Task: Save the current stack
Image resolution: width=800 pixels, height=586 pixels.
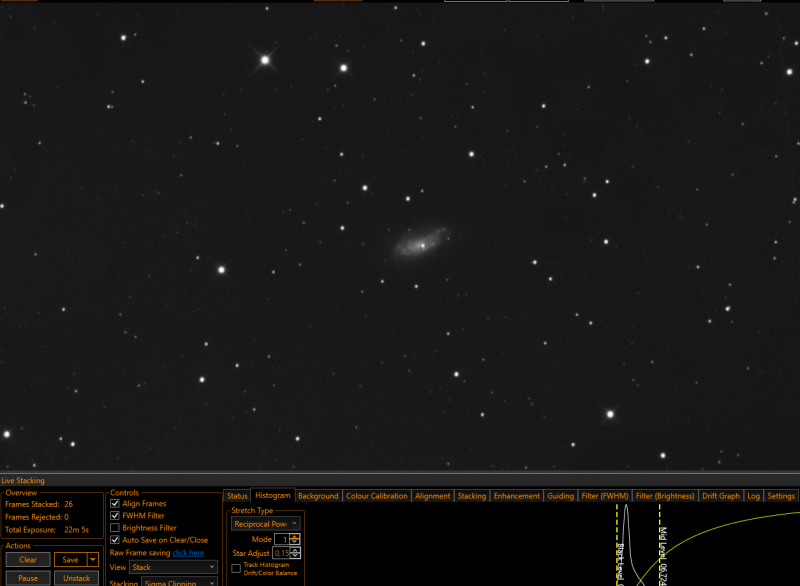Action: (x=70, y=559)
